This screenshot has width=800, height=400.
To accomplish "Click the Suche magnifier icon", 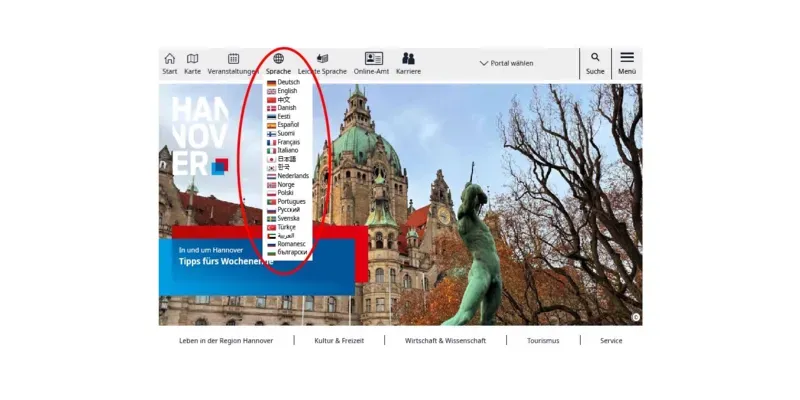I will click(595, 57).
